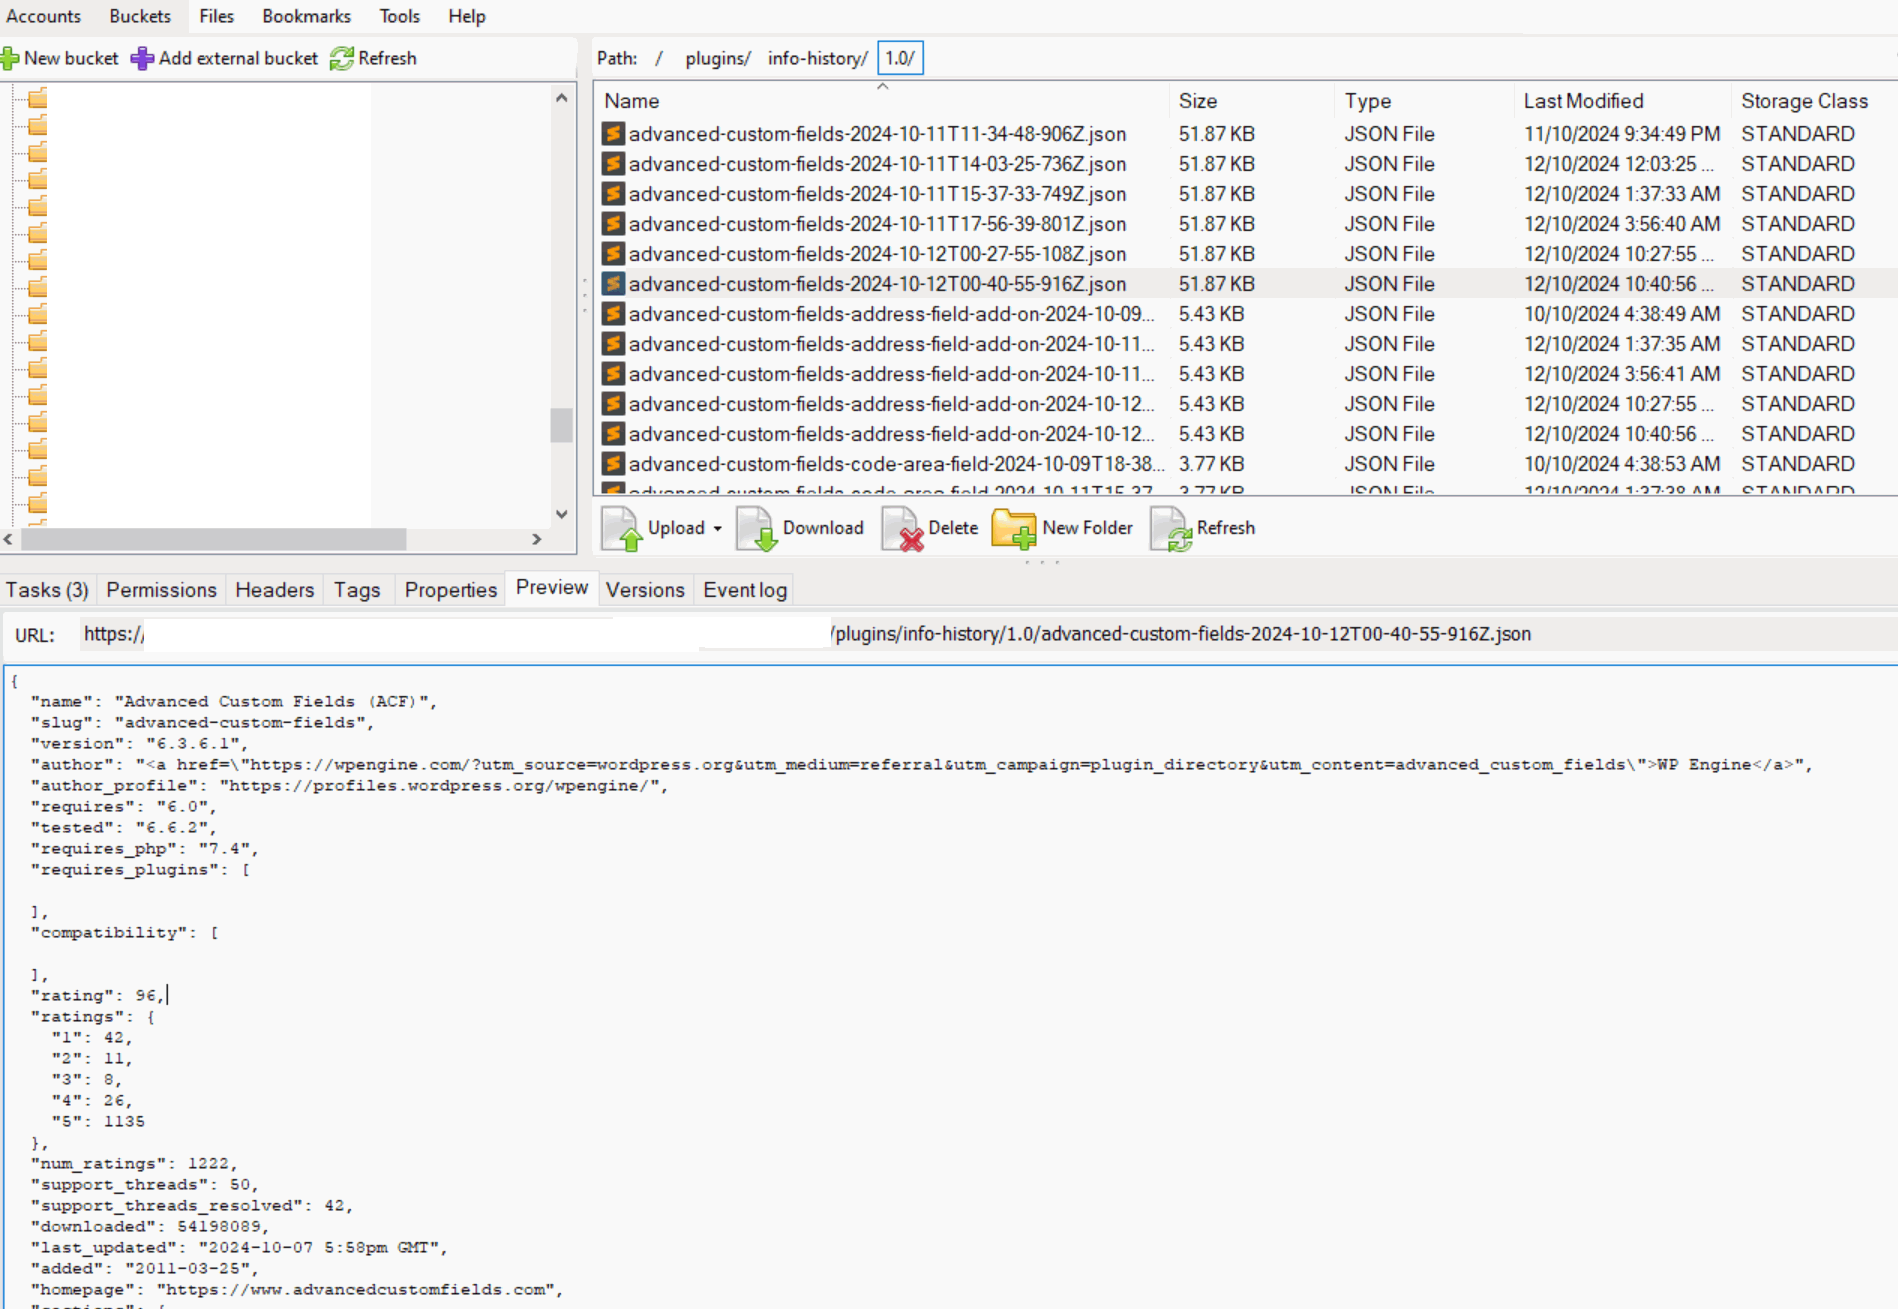Switch to the Permissions tab
The width and height of the screenshot is (1898, 1309).
[x=161, y=590]
